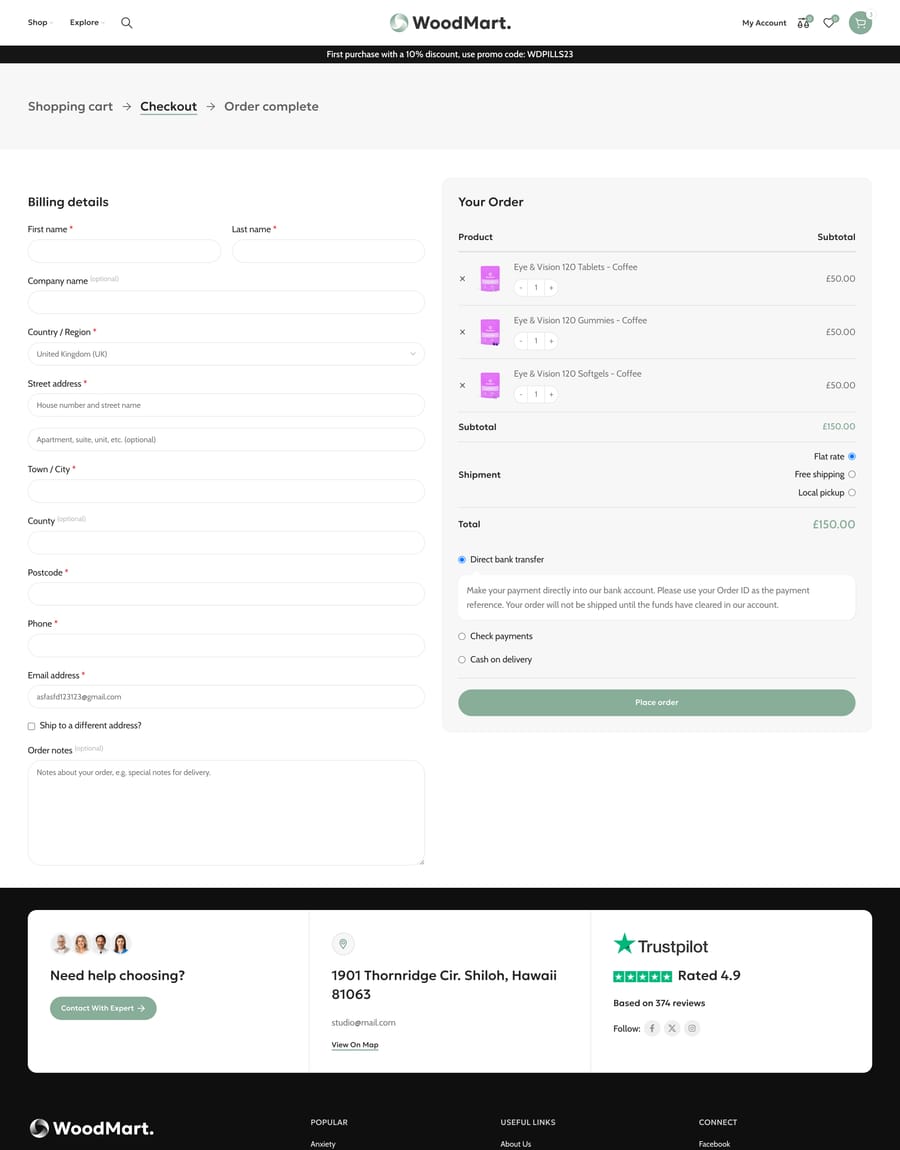Click the WoodMart logo in header
Viewport: 900px width, 1150px height.
450,23
